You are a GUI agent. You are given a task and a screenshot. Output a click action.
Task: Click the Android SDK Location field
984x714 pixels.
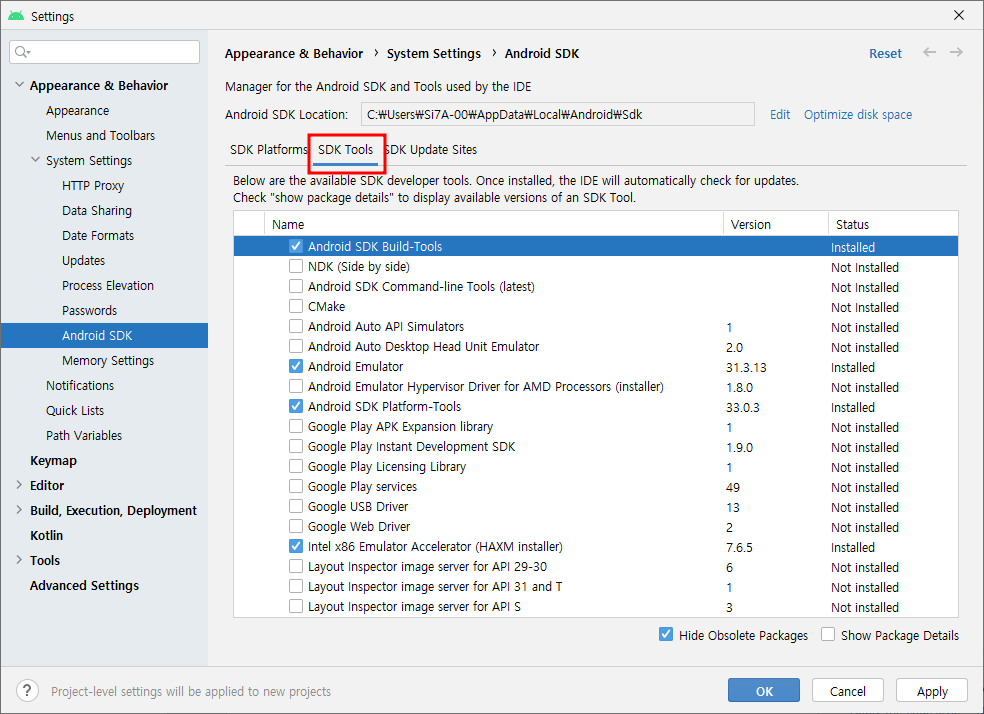[x=558, y=114]
